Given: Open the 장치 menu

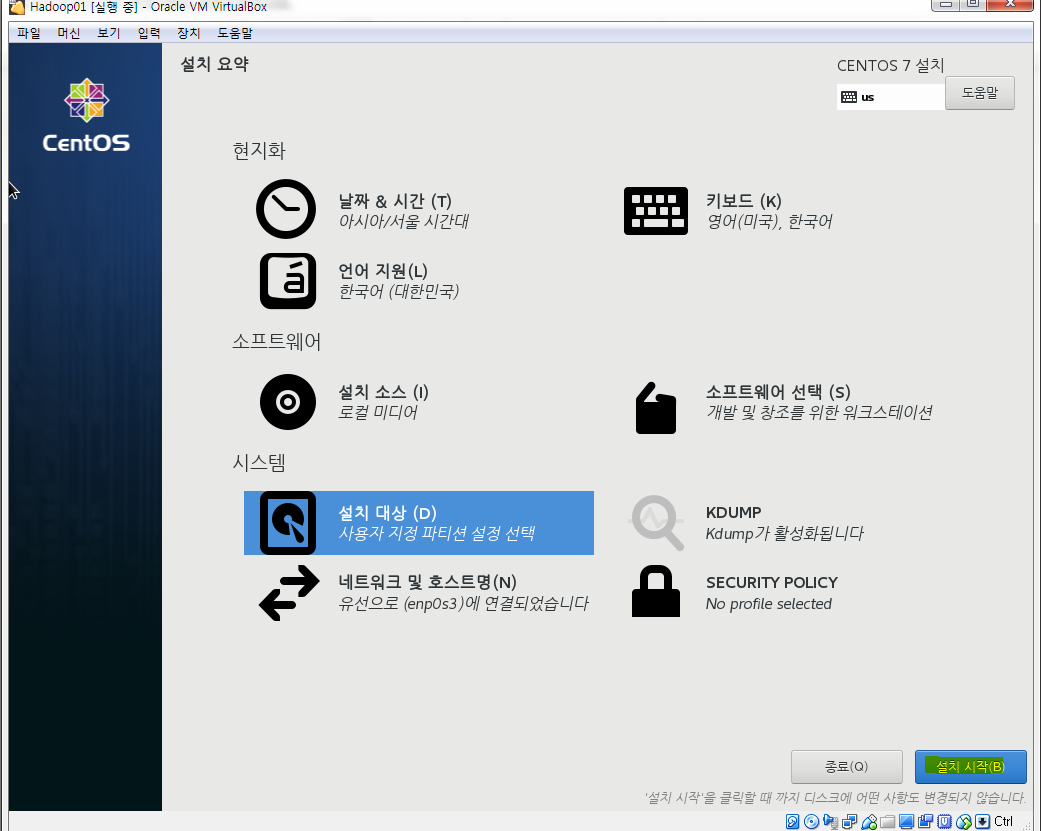Looking at the screenshot, I should (x=189, y=33).
